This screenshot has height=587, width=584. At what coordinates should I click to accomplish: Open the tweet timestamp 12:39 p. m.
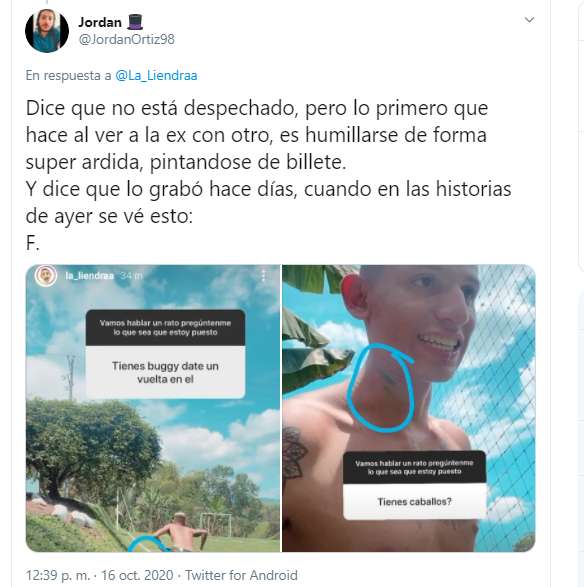(58, 575)
